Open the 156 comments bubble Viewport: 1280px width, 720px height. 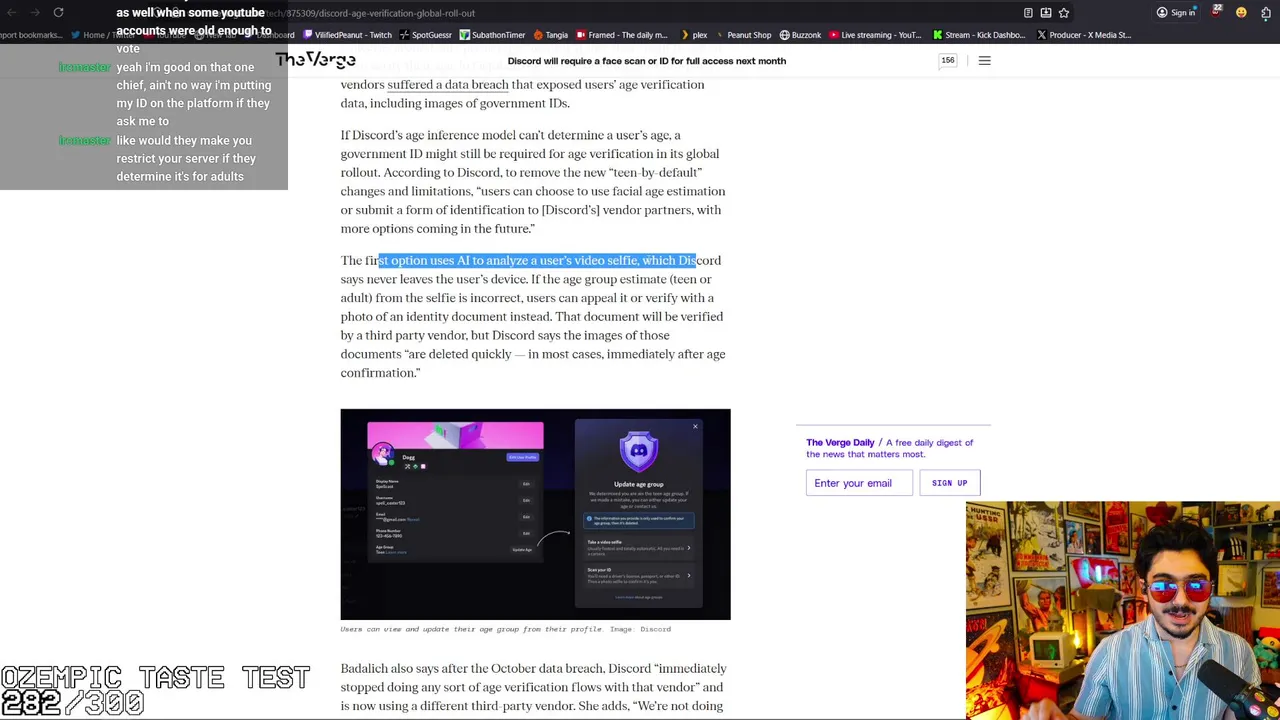947,61
